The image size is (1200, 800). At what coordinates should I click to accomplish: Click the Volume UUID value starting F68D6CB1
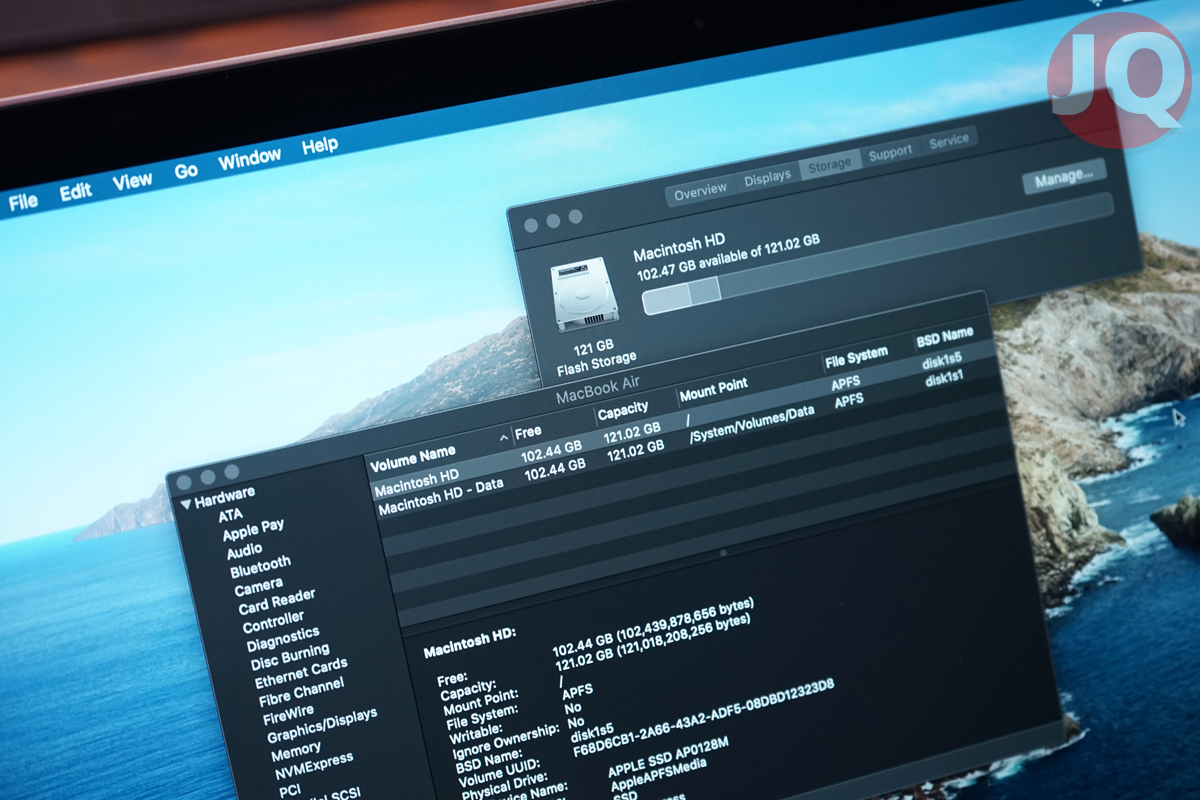pyautogui.click(x=703, y=717)
